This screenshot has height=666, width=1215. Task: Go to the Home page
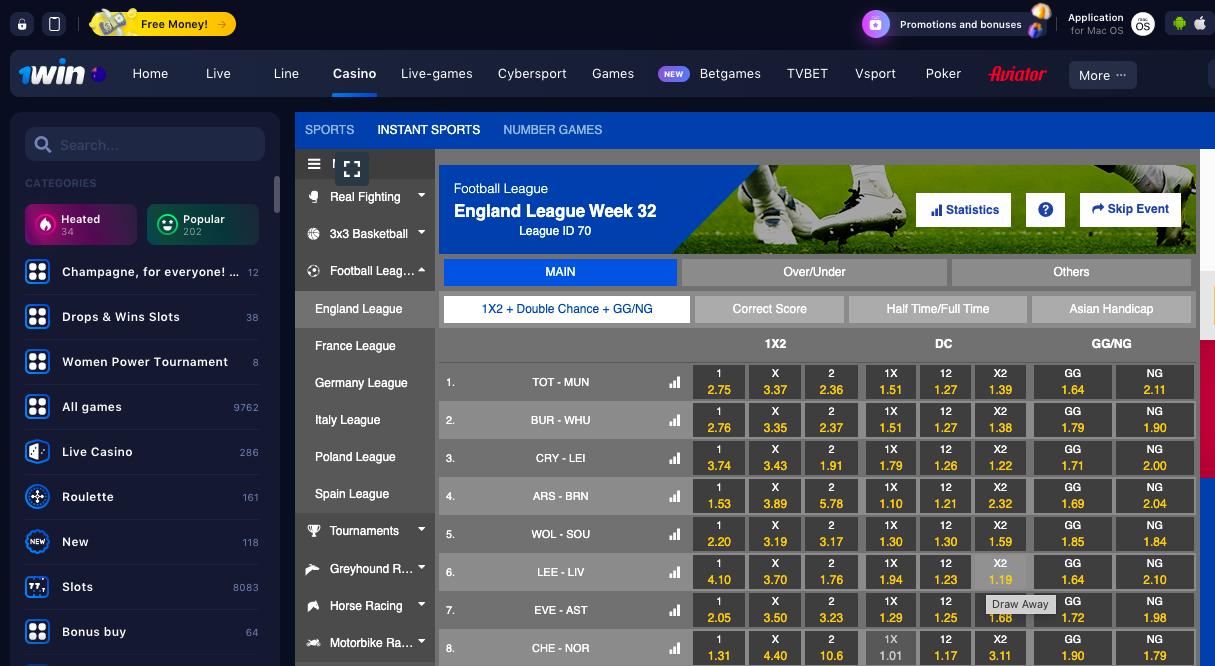tap(150, 74)
